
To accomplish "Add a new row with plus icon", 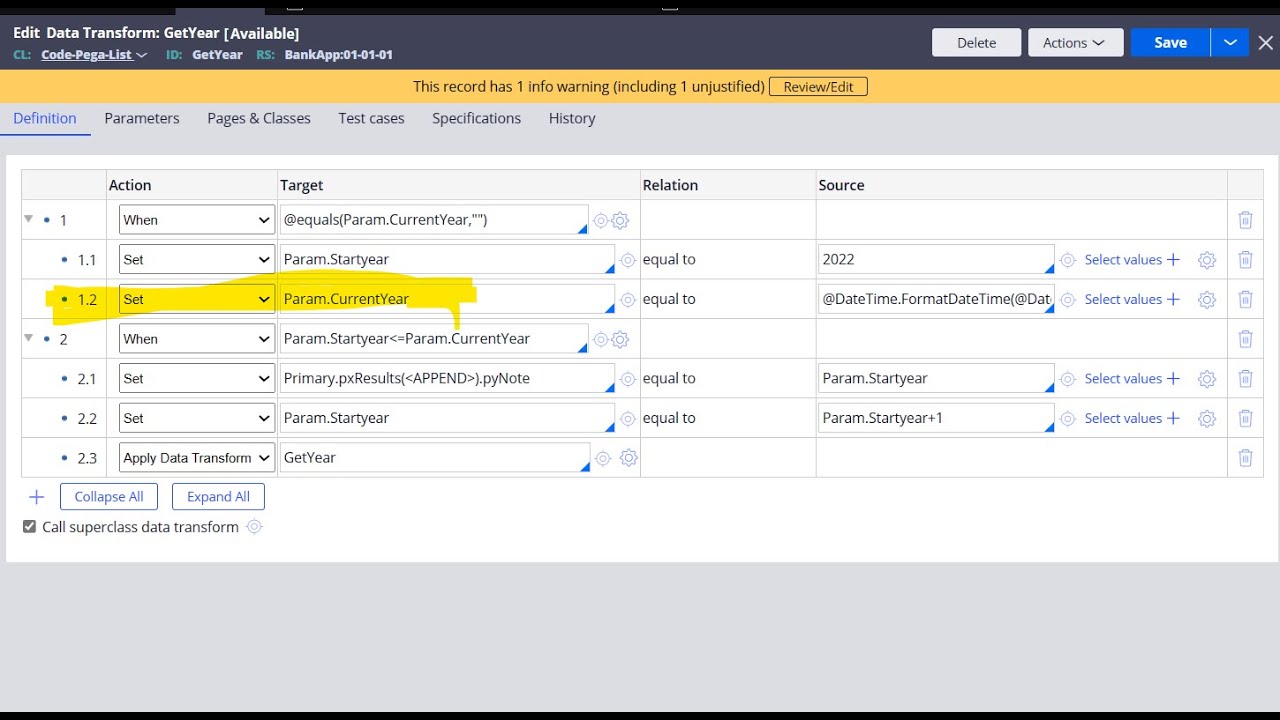I will tap(37, 497).
